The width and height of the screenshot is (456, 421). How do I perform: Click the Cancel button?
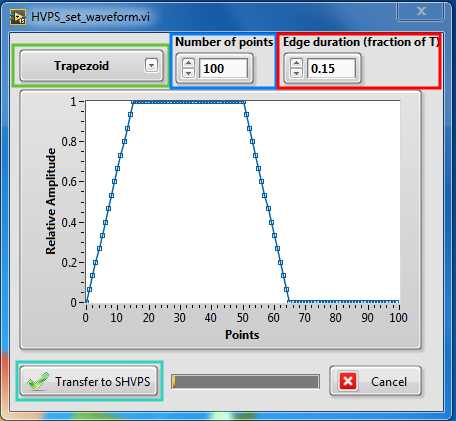click(x=375, y=381)
